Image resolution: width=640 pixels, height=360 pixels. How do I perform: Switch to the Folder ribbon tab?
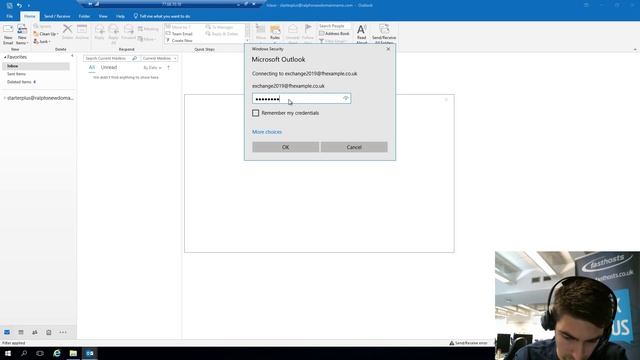84,16
